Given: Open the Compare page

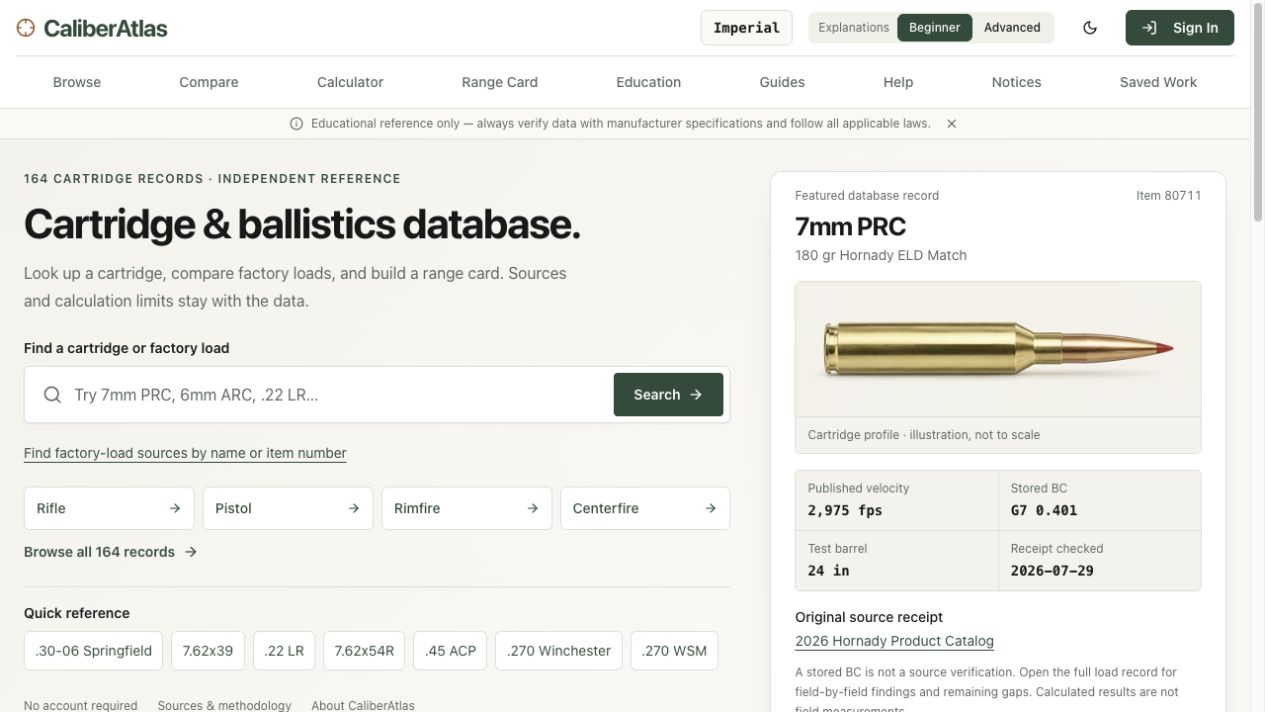Looking at the screenshot, I should click(x=209, y=82).
